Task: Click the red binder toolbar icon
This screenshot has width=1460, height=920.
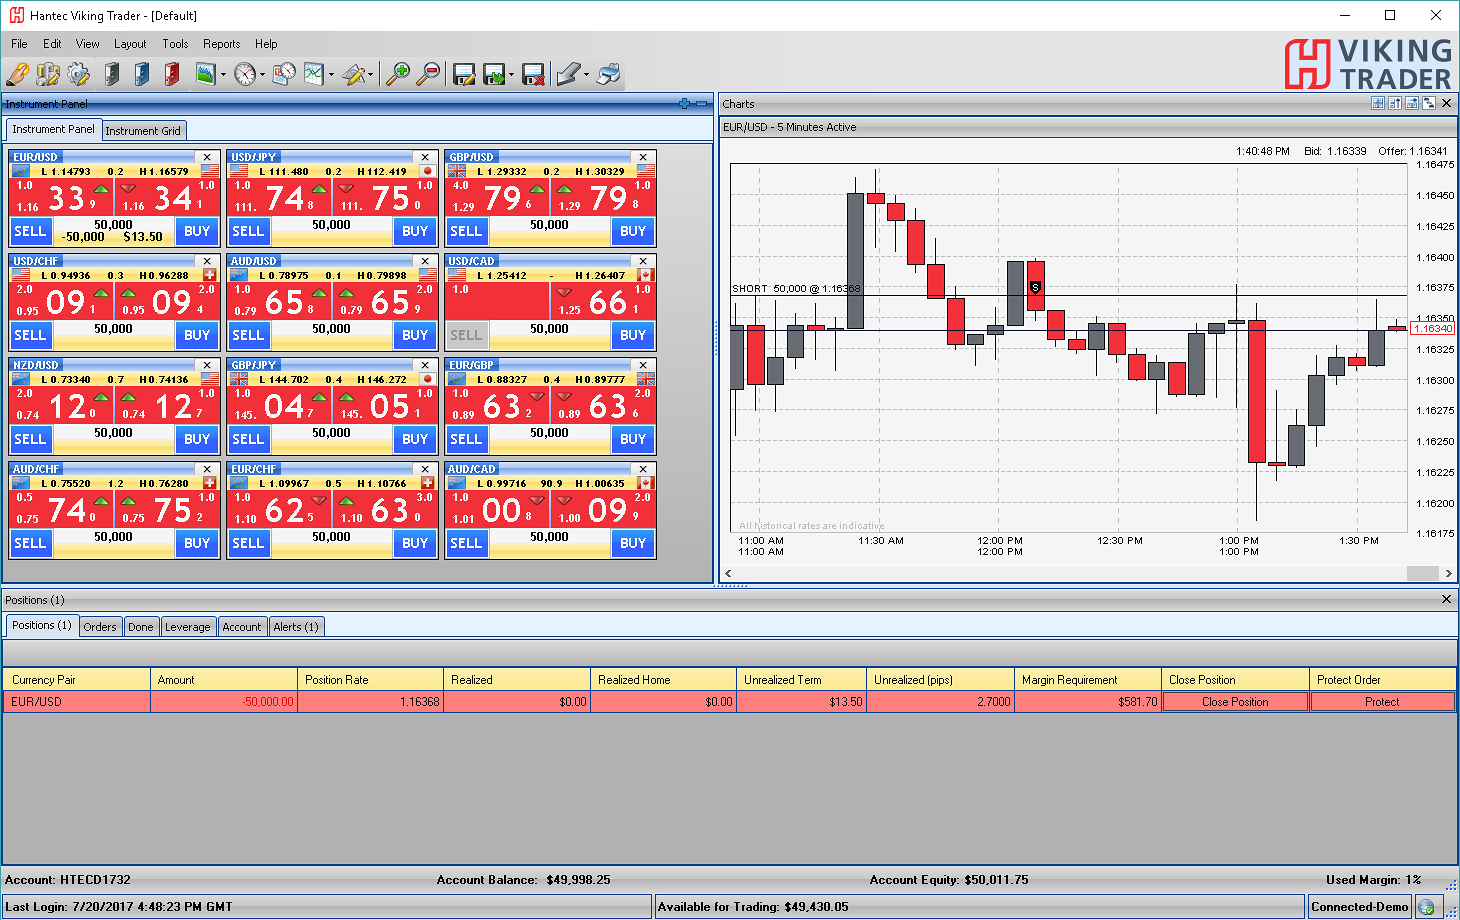Action: [172, 74]
